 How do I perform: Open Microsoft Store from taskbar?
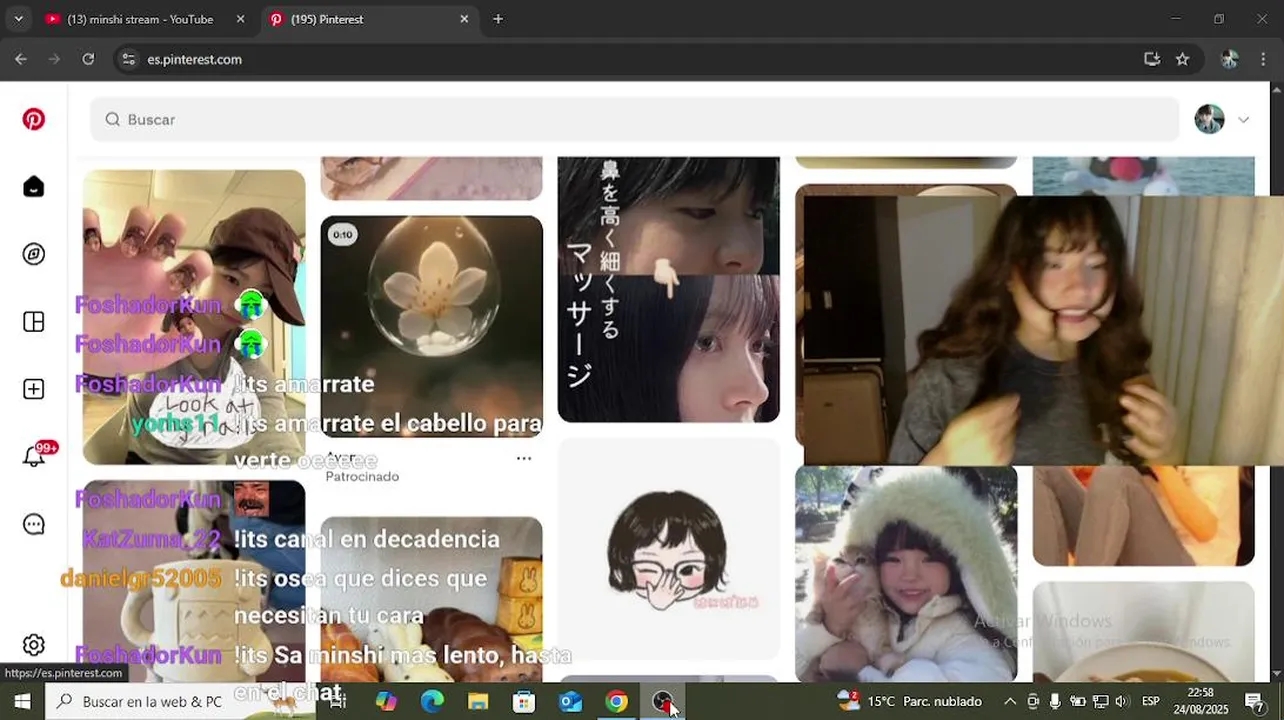pyautogui.click(x=524, y=702)
